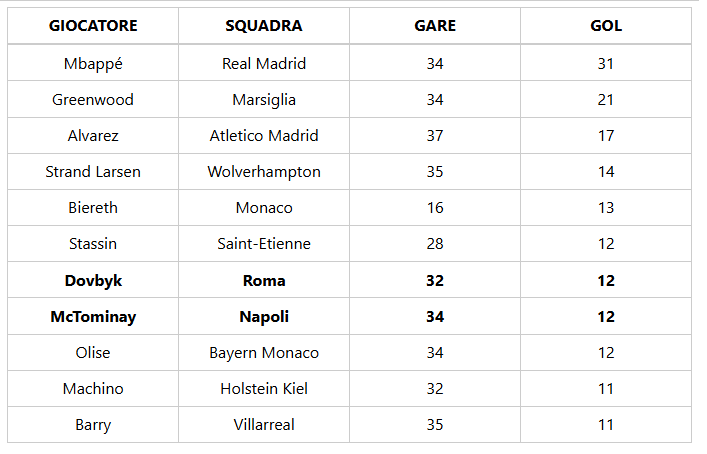This screenshot has height=454, width=707.
Task: Click Greenwood in the player column
Action: pos(93,100)
